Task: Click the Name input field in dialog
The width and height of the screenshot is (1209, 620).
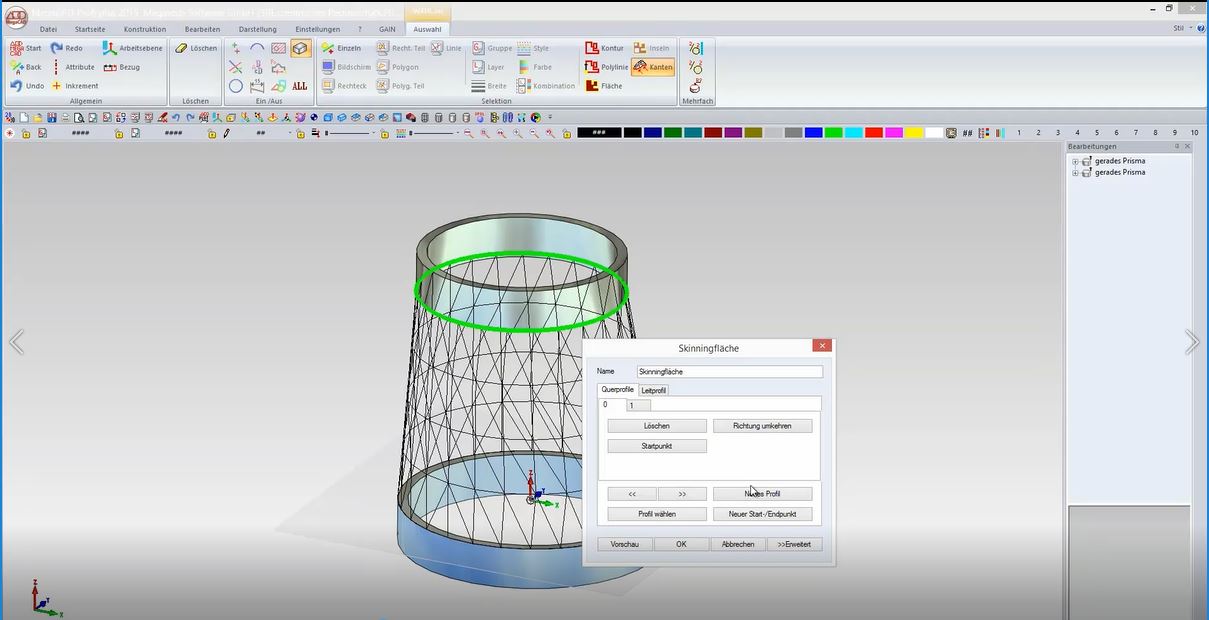Action: point(729,371)
